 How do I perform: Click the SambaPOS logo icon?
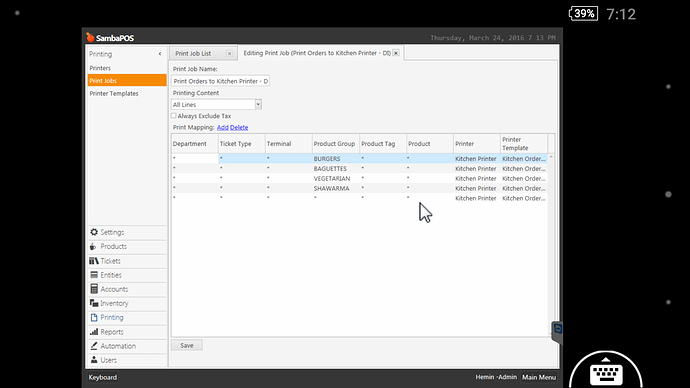coord(90,37)
